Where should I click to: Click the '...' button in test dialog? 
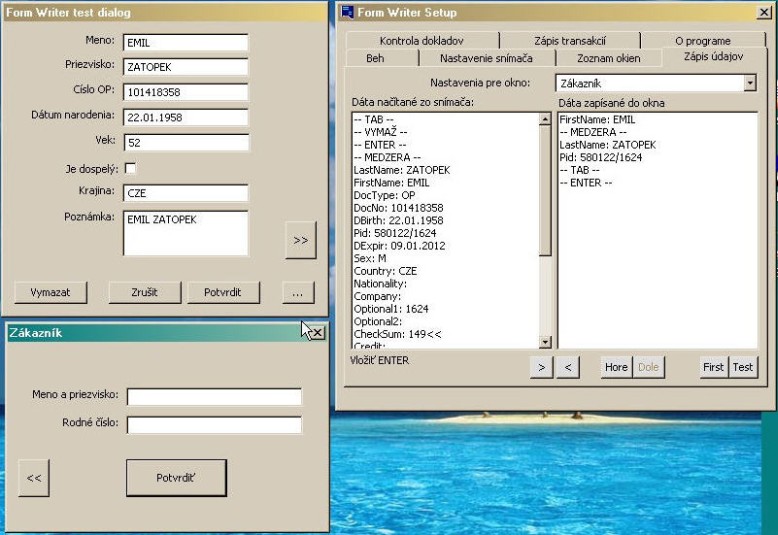297,293
